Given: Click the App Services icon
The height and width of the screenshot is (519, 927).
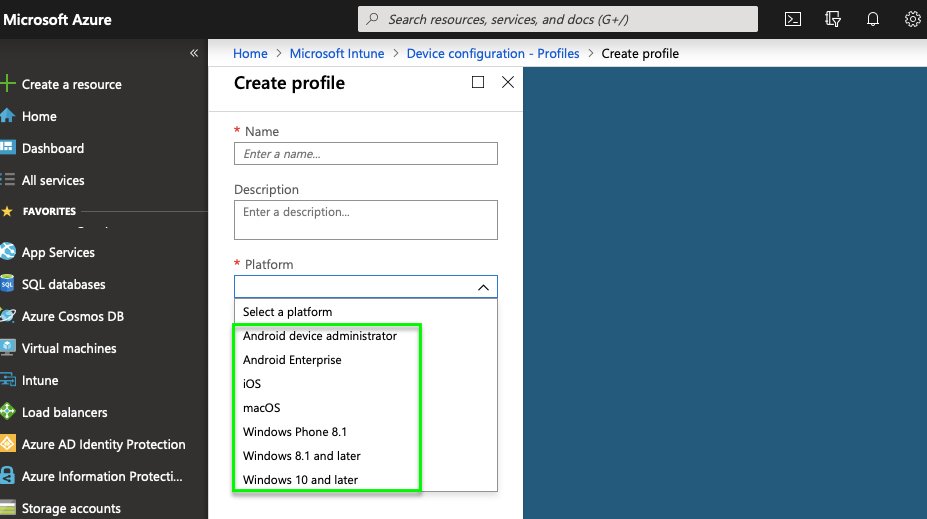Looking at the screenshot, I should (x=8, y=251).
